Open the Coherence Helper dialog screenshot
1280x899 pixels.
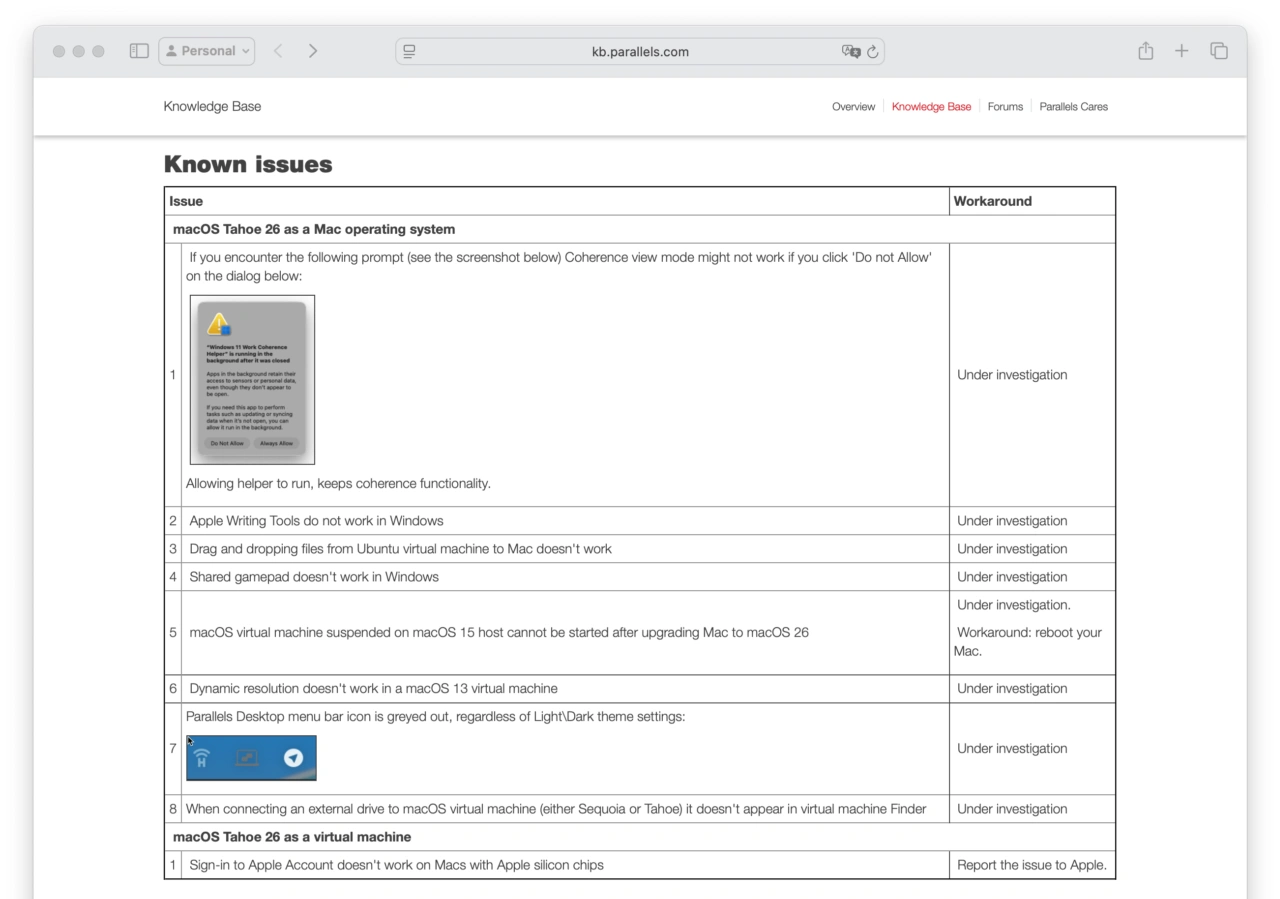pyautogui.click(x=252, y=379)
